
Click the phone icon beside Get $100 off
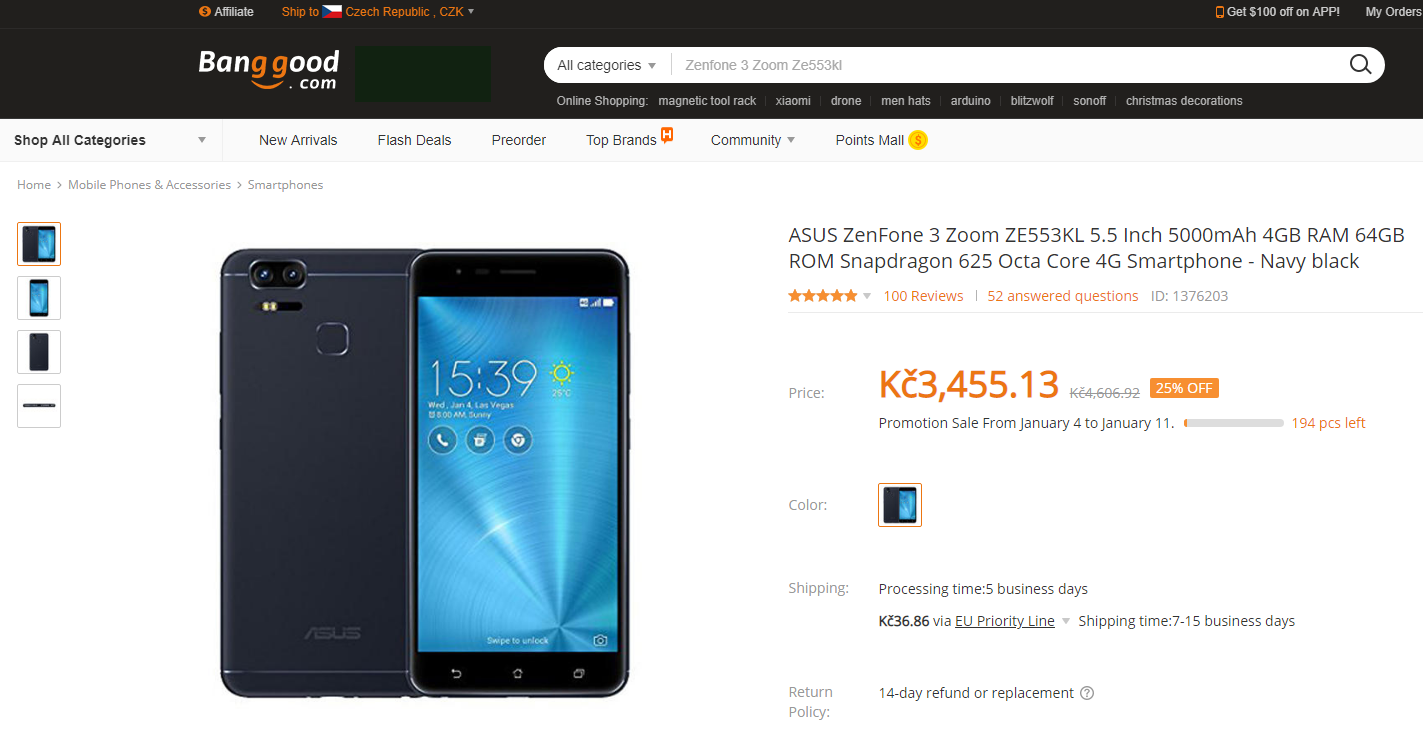(x=1220, y=12)
